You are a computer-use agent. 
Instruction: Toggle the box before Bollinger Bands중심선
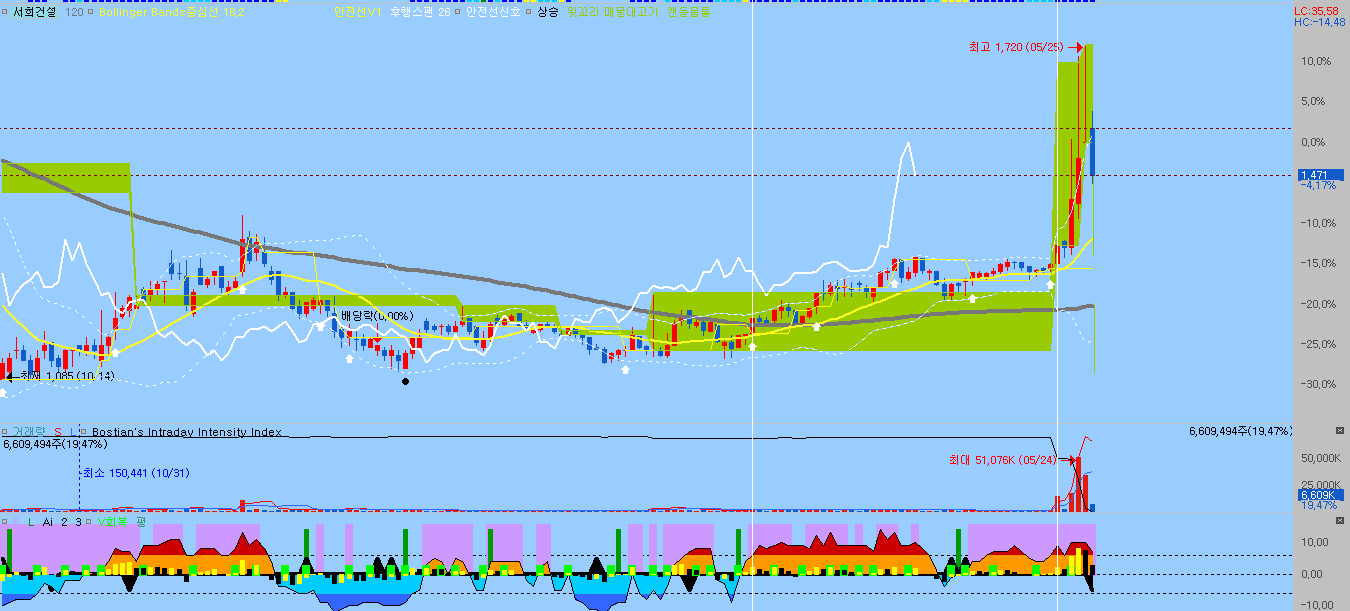click(x=91, y=12)
